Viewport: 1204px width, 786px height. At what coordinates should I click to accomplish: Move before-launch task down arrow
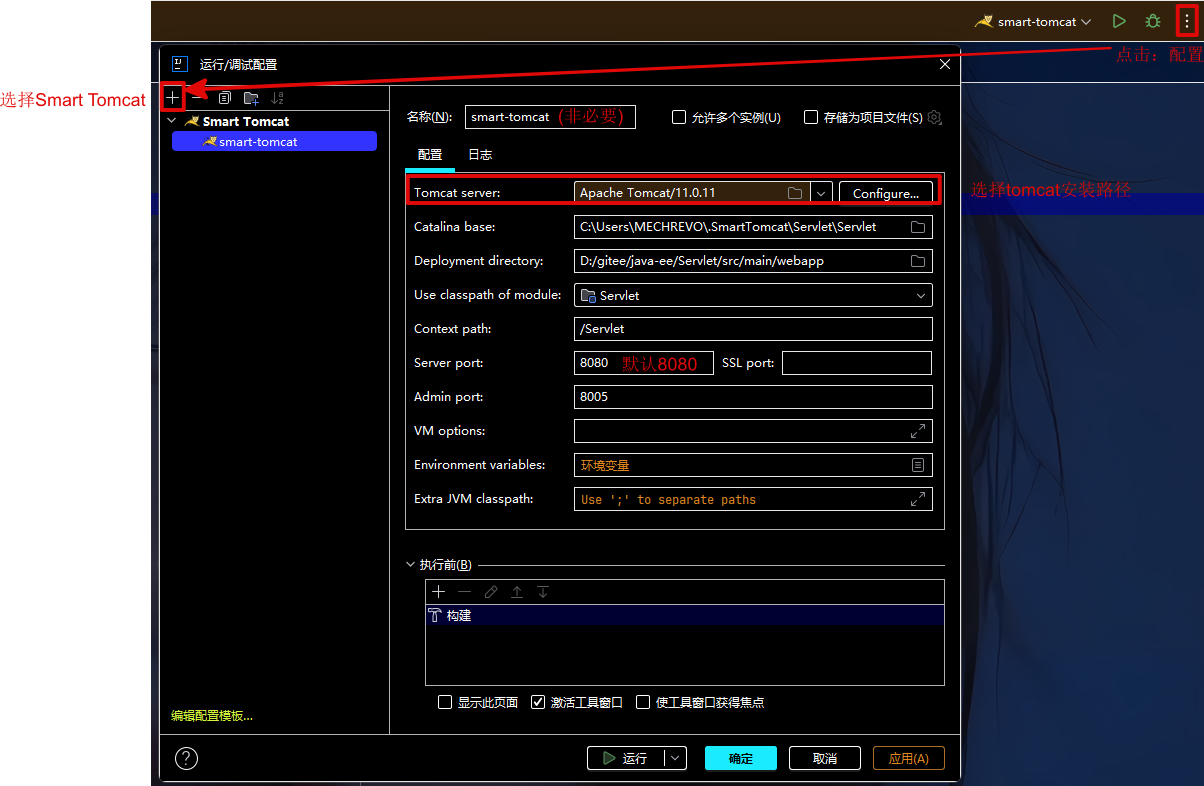pos(543,592)
